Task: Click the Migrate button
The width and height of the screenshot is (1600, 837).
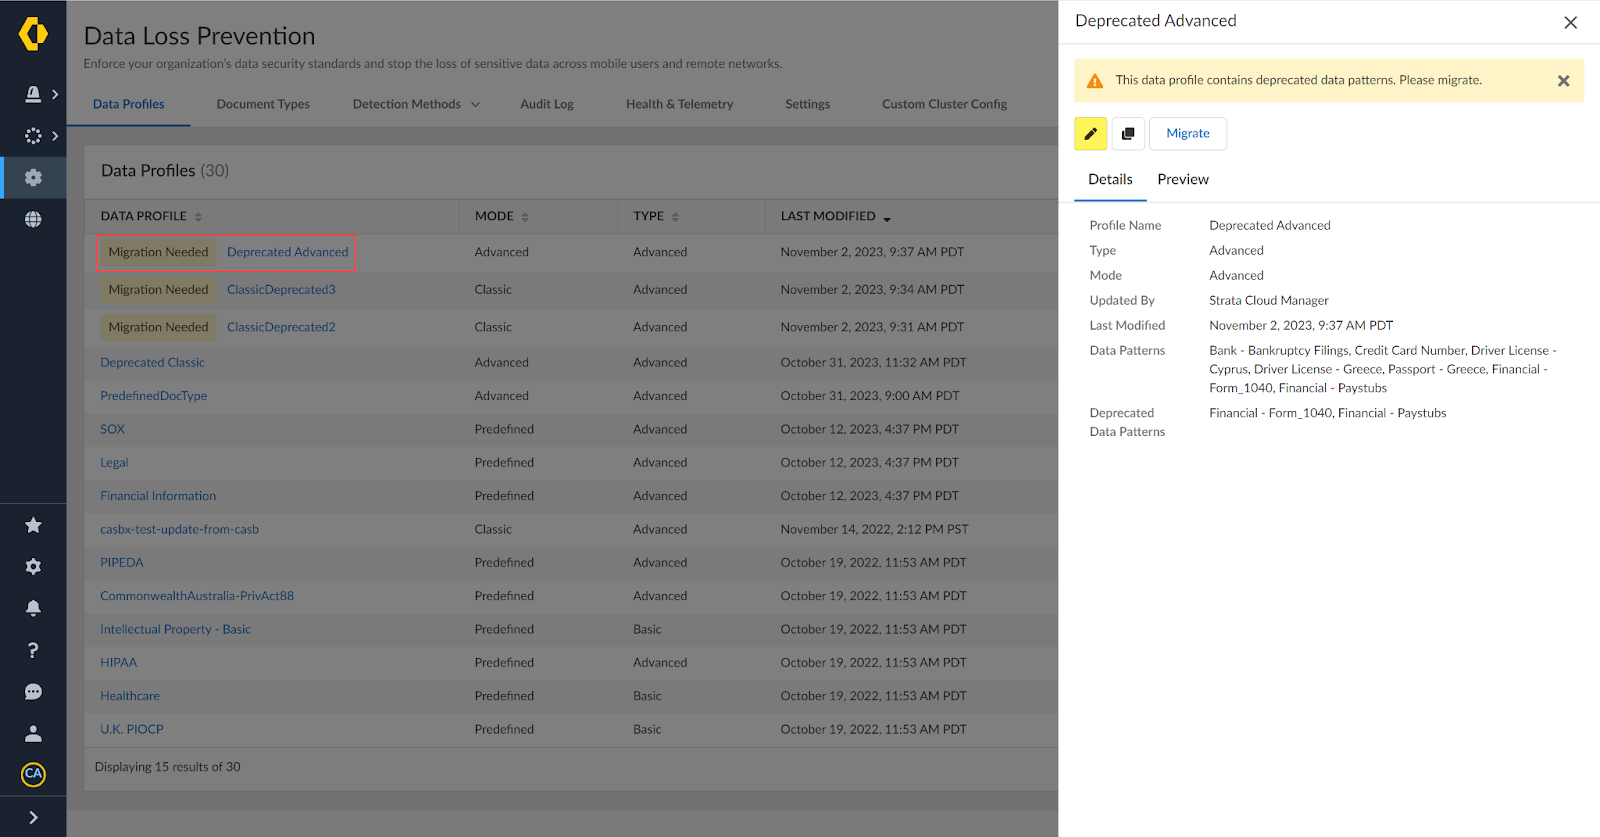Action: tap(1187, 134)
